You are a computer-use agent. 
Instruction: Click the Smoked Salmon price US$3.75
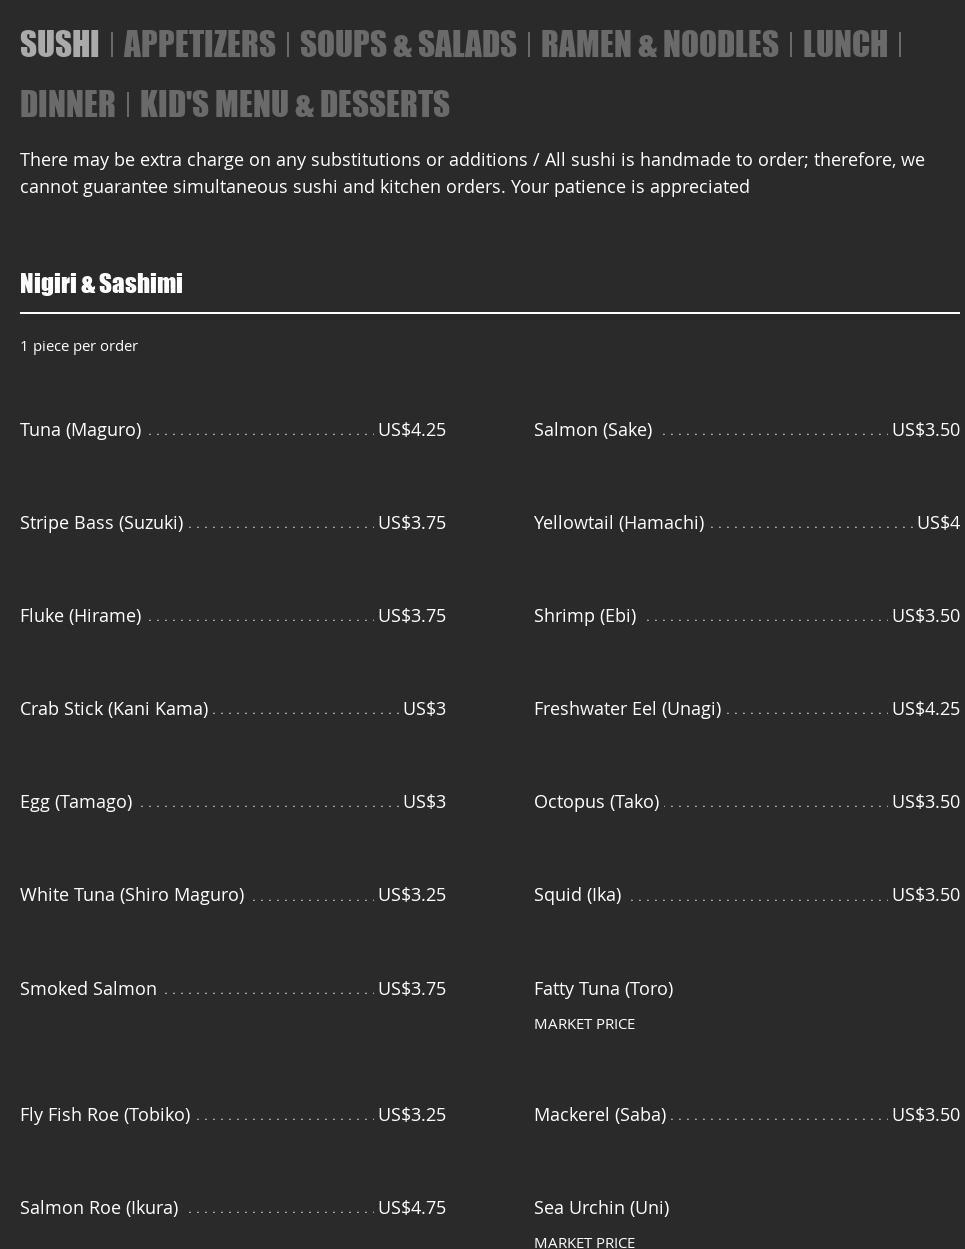[411, 988]
